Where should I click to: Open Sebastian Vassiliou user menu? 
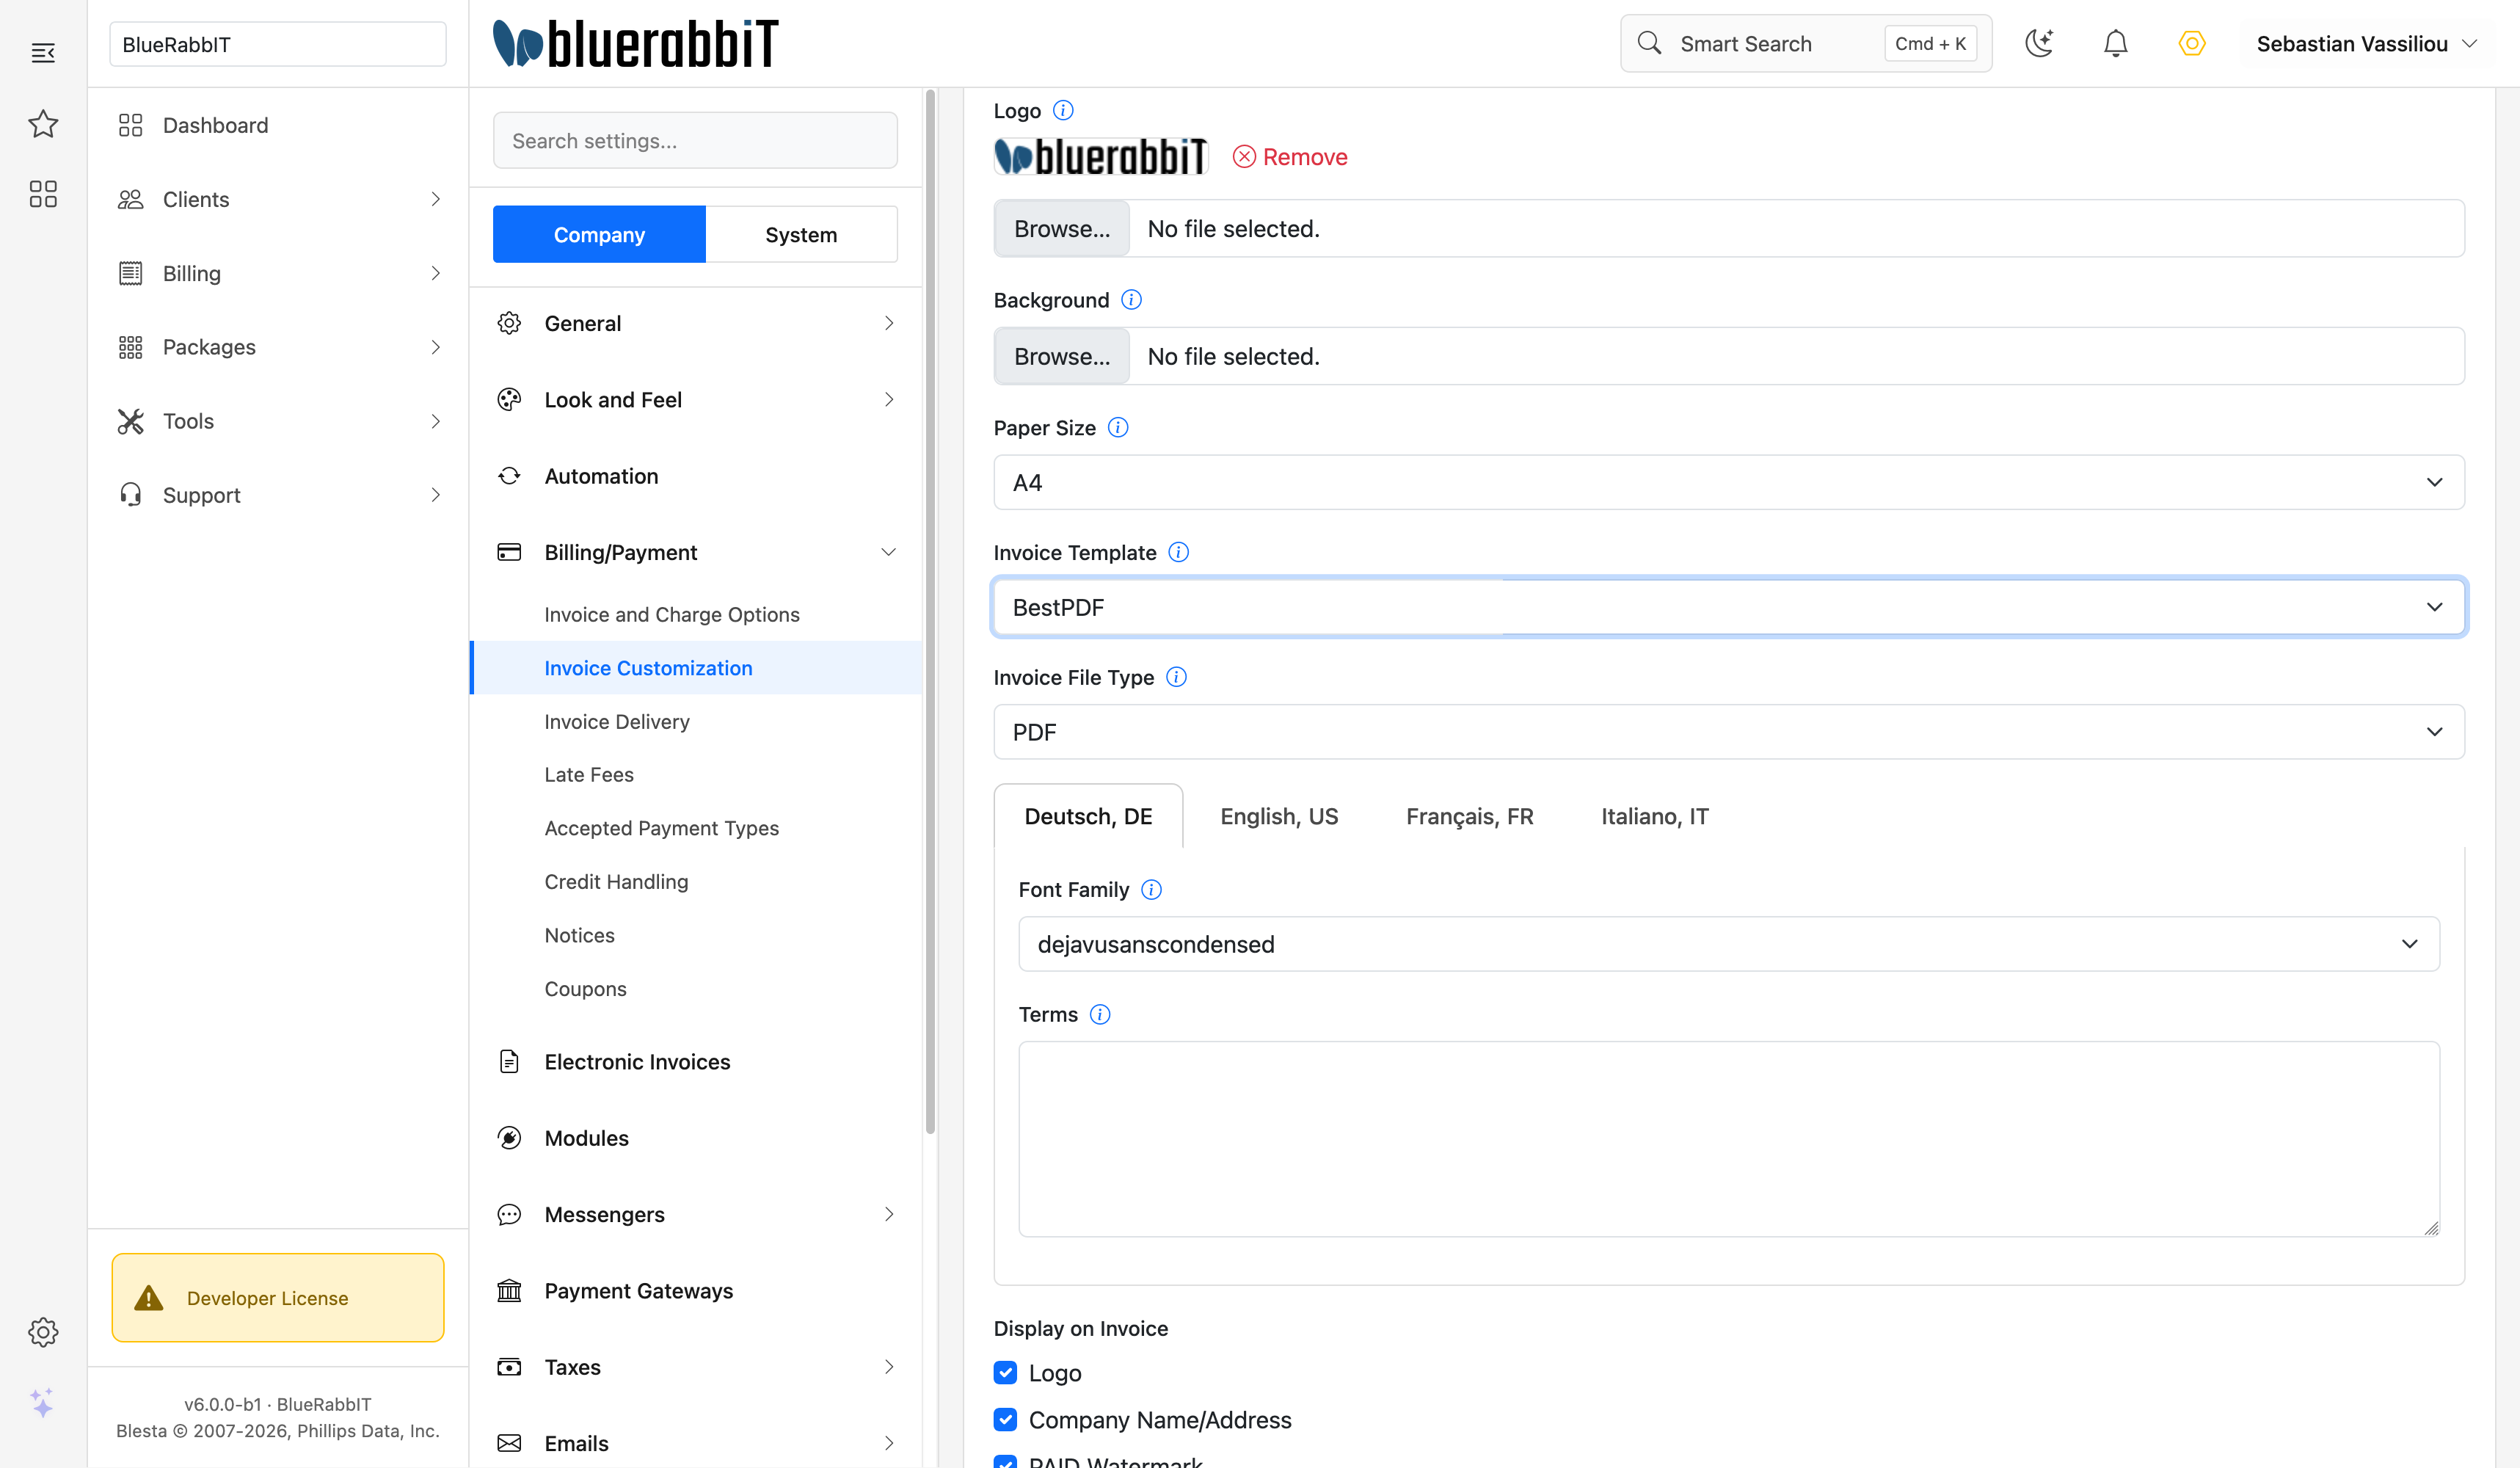click(x=2366, y=44)
